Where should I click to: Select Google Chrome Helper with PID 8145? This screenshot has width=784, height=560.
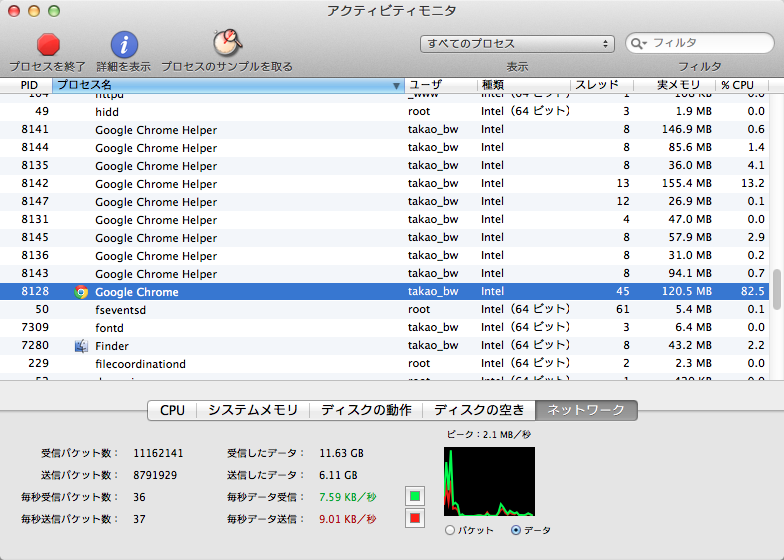coord(384,238)
